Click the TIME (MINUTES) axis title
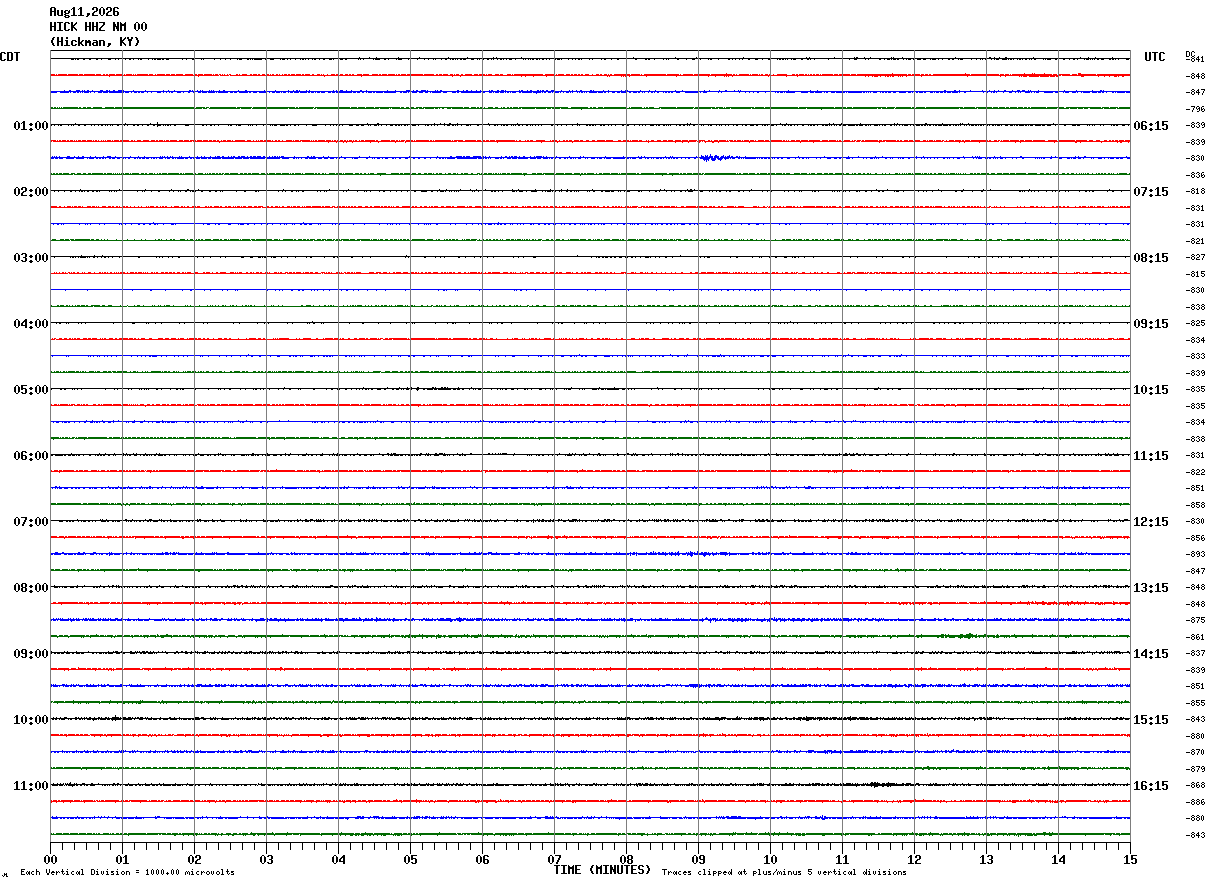 click(602, 870)
